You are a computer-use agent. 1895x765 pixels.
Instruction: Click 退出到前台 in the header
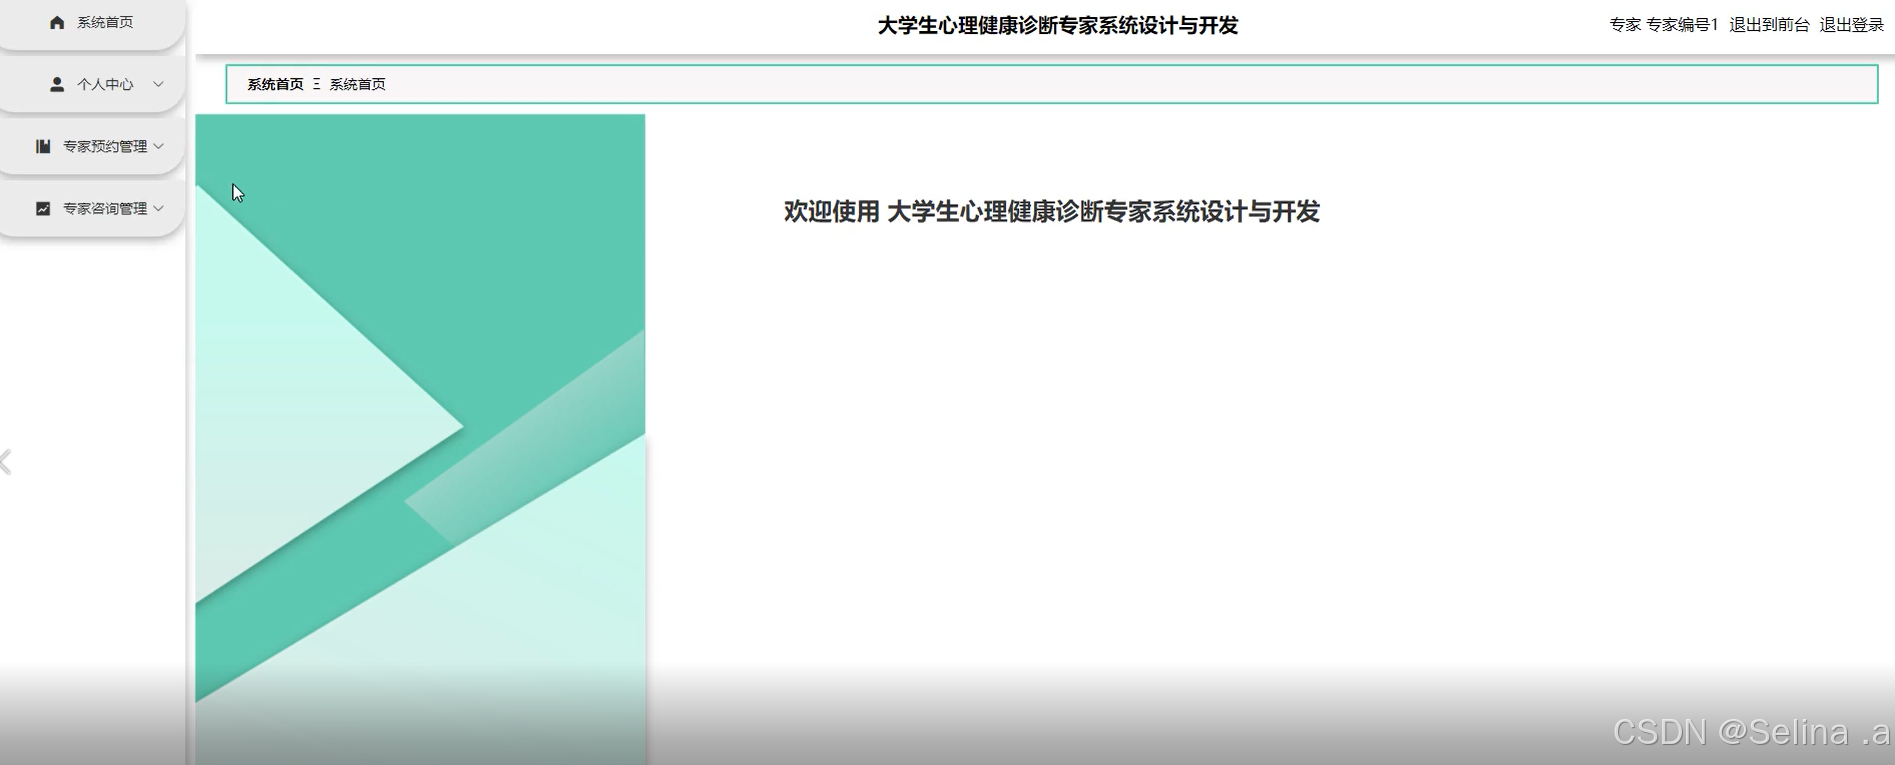1769,25
